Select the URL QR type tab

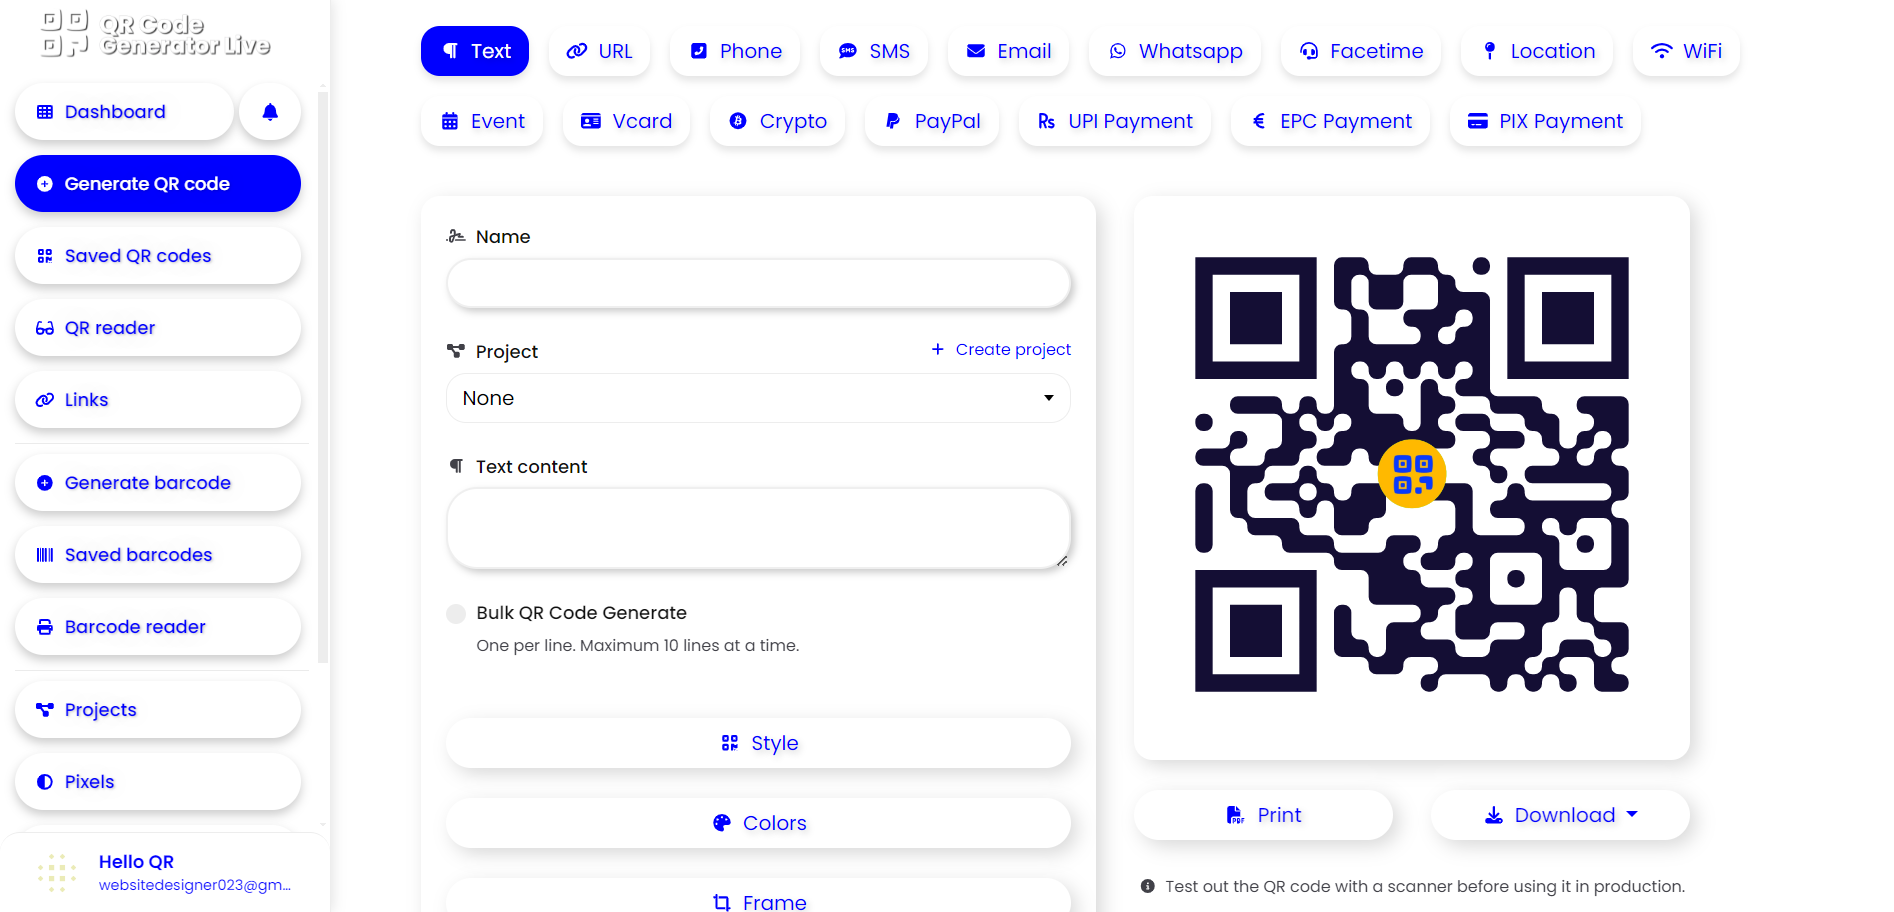pos(599,51)
